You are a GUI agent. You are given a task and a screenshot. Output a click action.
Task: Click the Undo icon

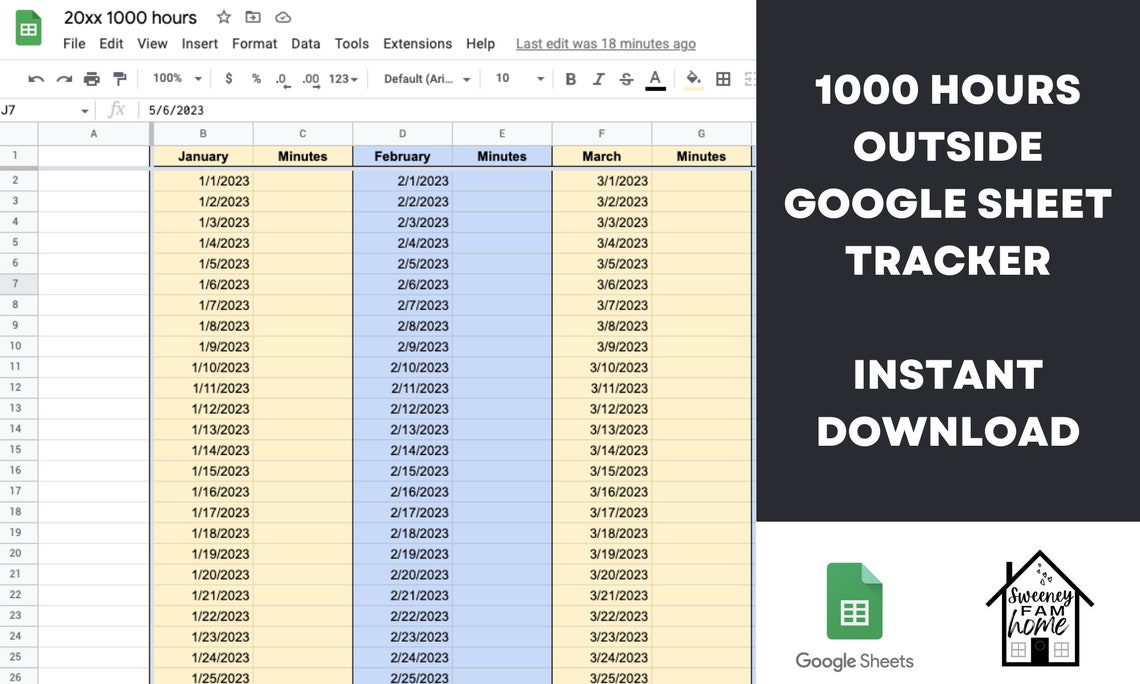tap(36, 78)
